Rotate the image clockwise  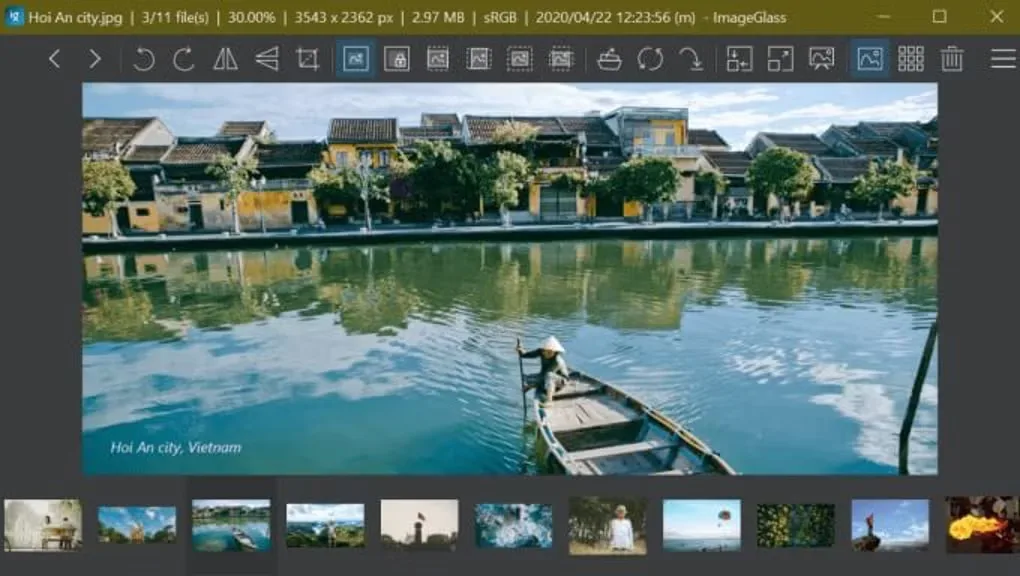tap(184, 59)
